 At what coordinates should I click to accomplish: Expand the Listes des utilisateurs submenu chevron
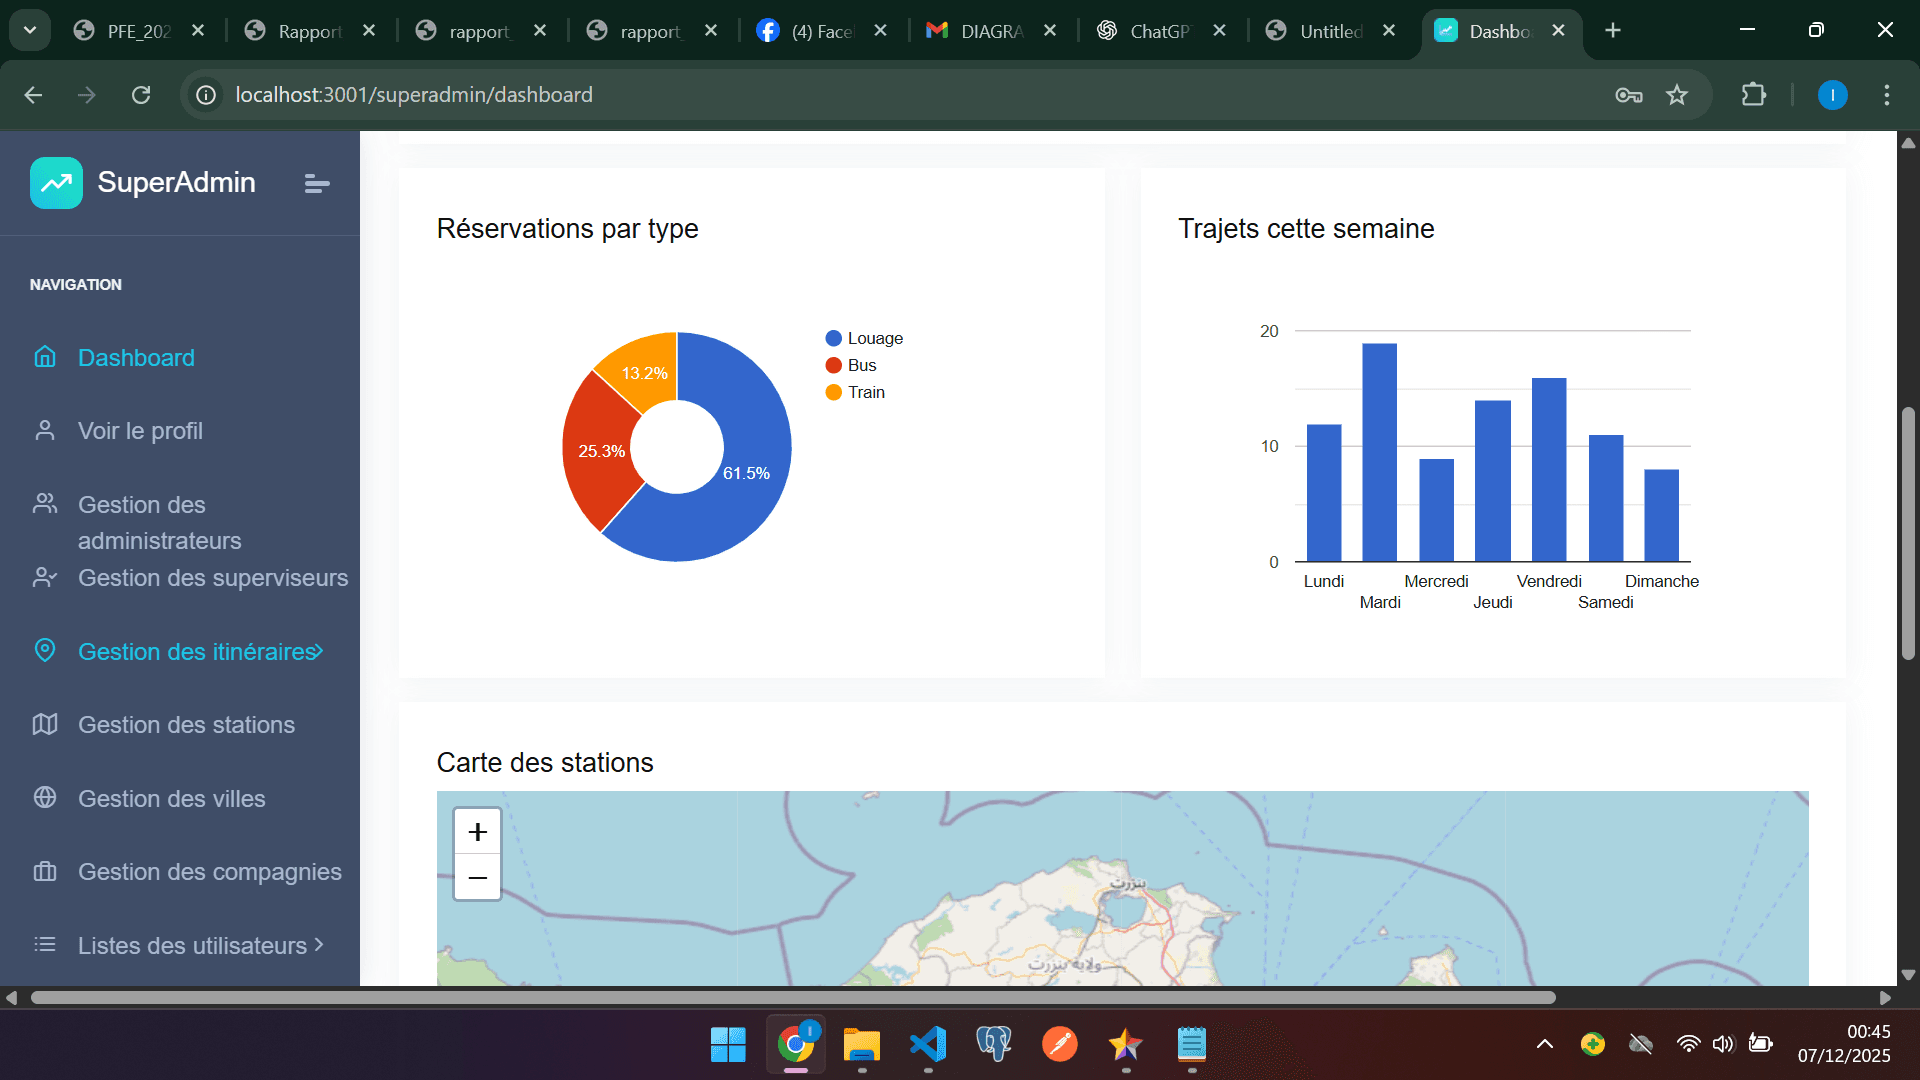[x=319, y=945]
